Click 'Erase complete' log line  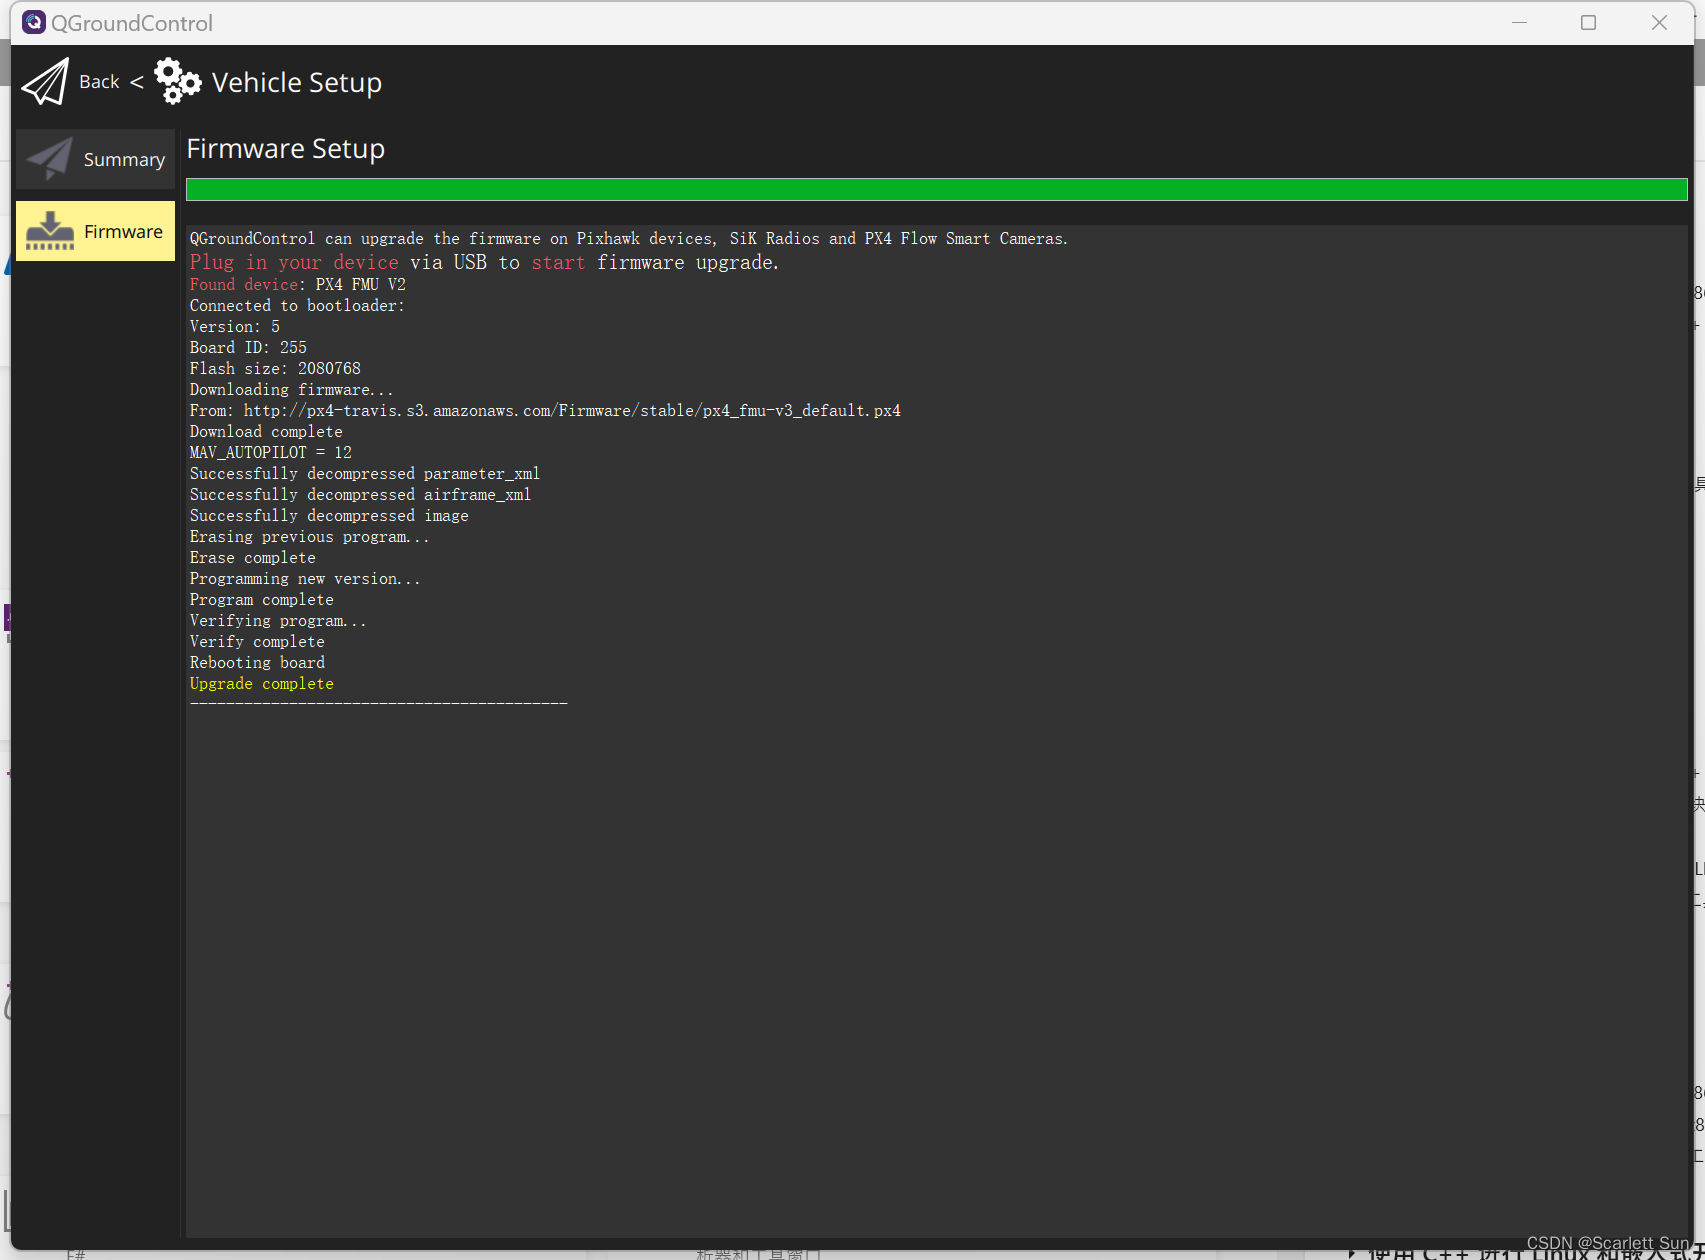pos(253,558)
